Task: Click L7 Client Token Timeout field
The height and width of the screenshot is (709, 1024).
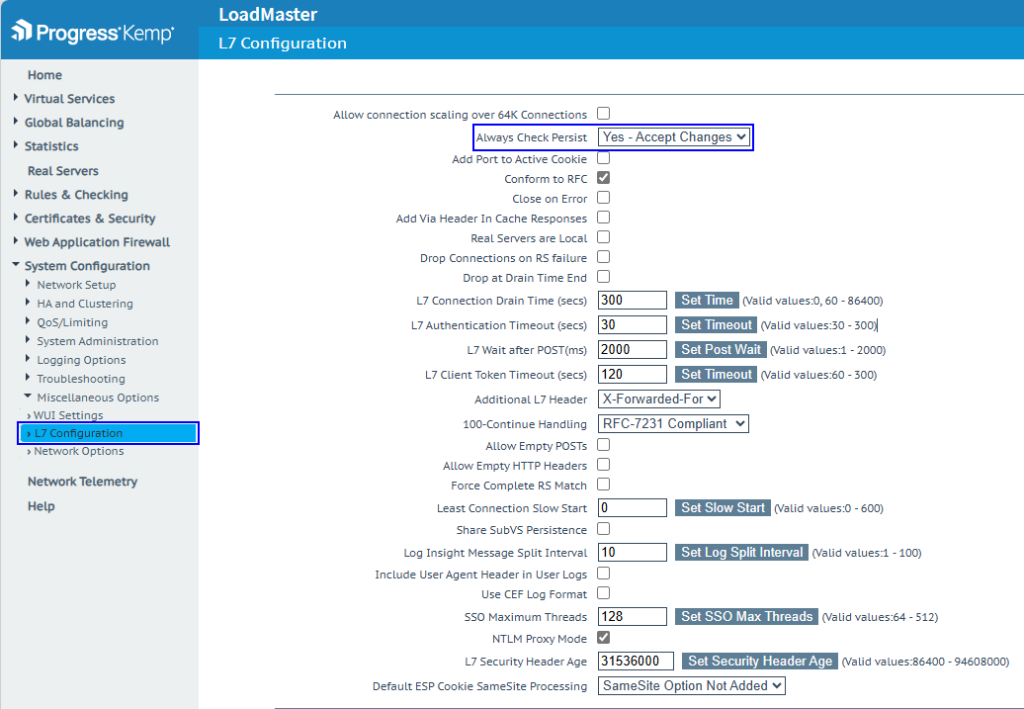Action: click(632, 375)
